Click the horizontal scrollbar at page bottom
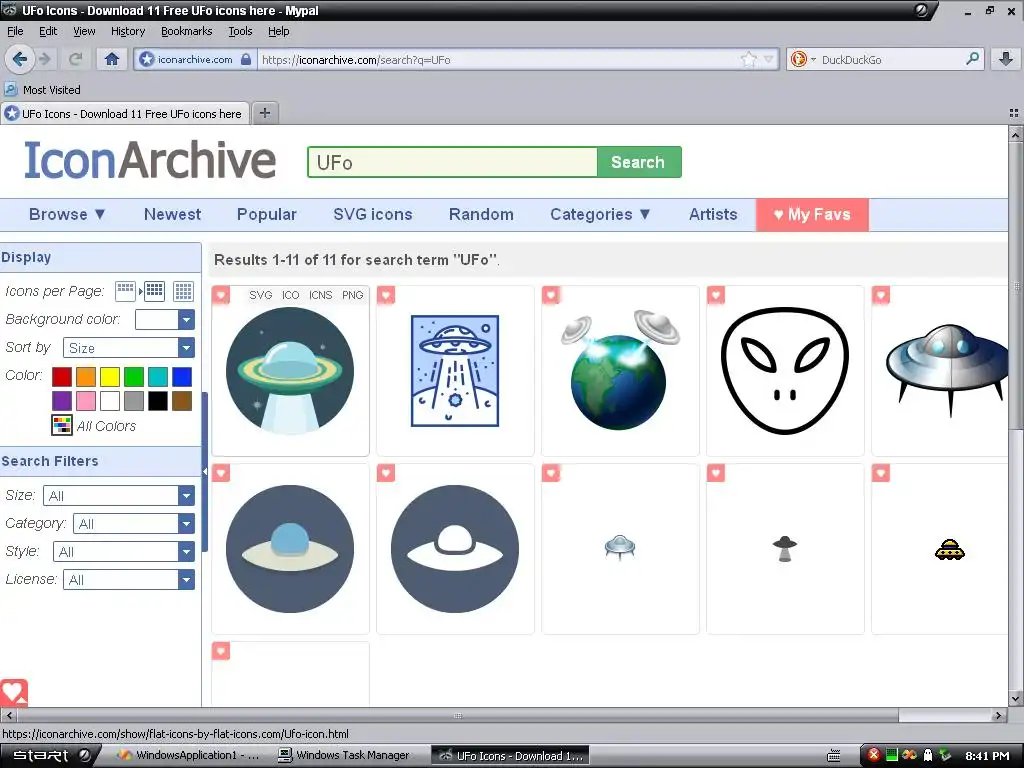This screenshot has width=1024, height=768. pyautogui.click(x=457, y=715)
